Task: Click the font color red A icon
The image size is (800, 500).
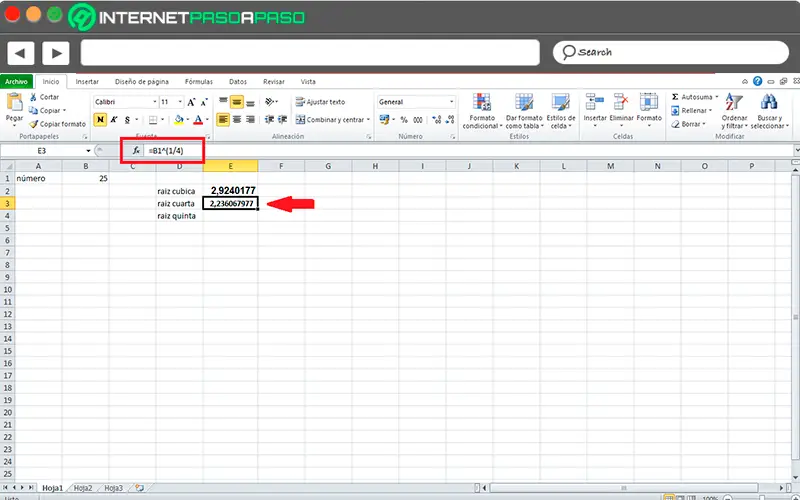Action: click(198, 120)
